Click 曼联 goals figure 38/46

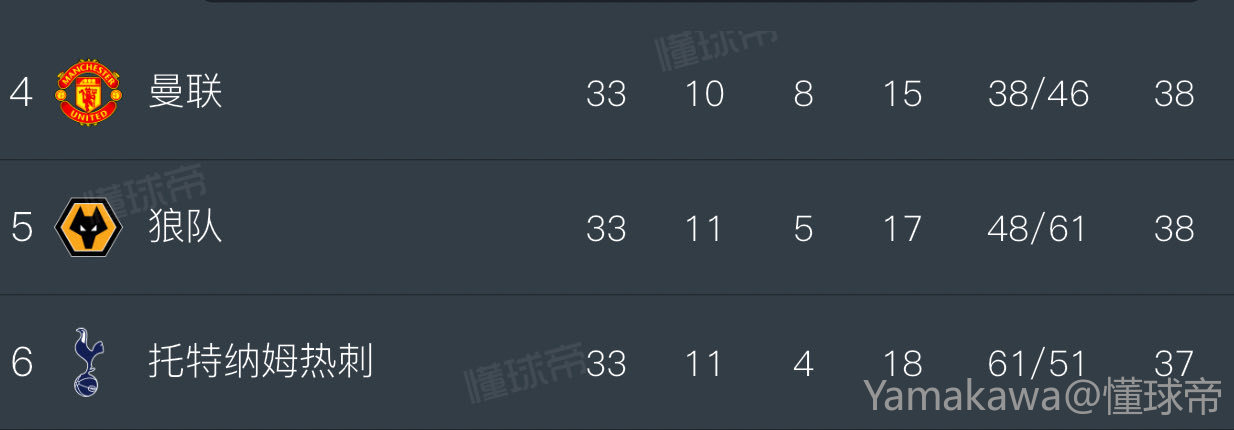[x=1038, y=93]
